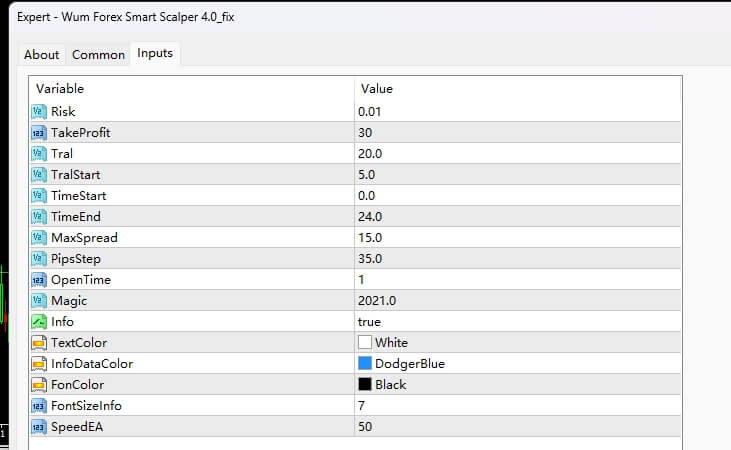Open the DodgerBlue color name dropdown
The width and height of the screenshot is (731, 450).
pyautogui.click(x=410, y=363)
